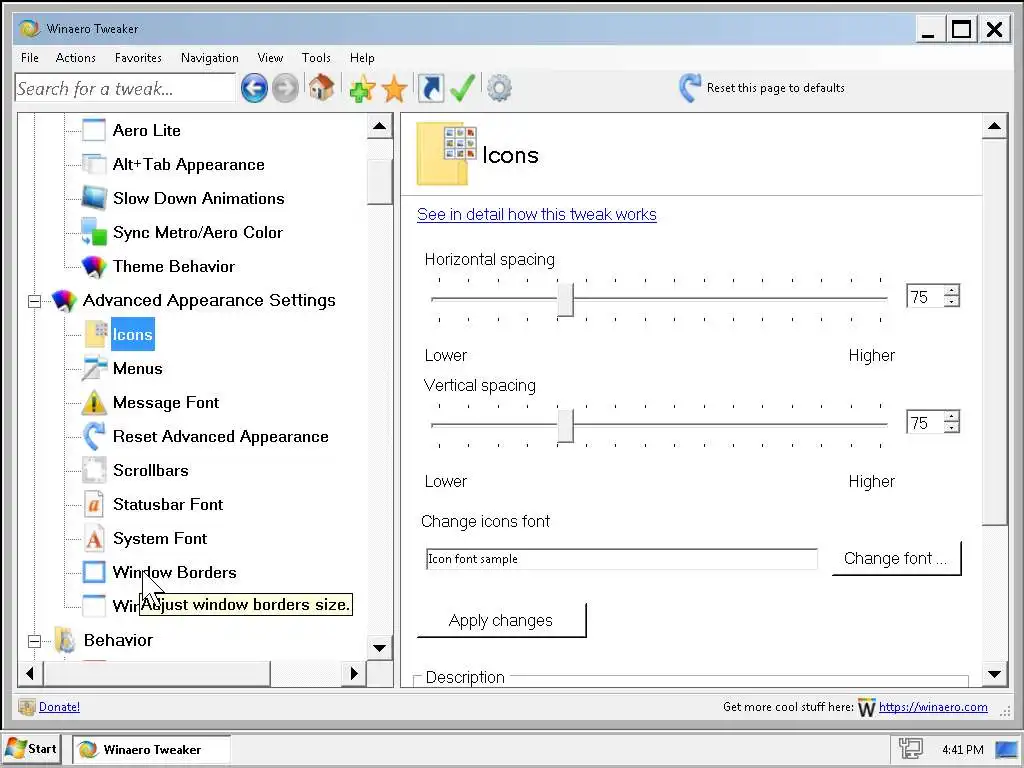Screen dimensions: 1024x768
Task: Click the Reset Advanced Appearance arrow icon
Action: coord(94,436)
